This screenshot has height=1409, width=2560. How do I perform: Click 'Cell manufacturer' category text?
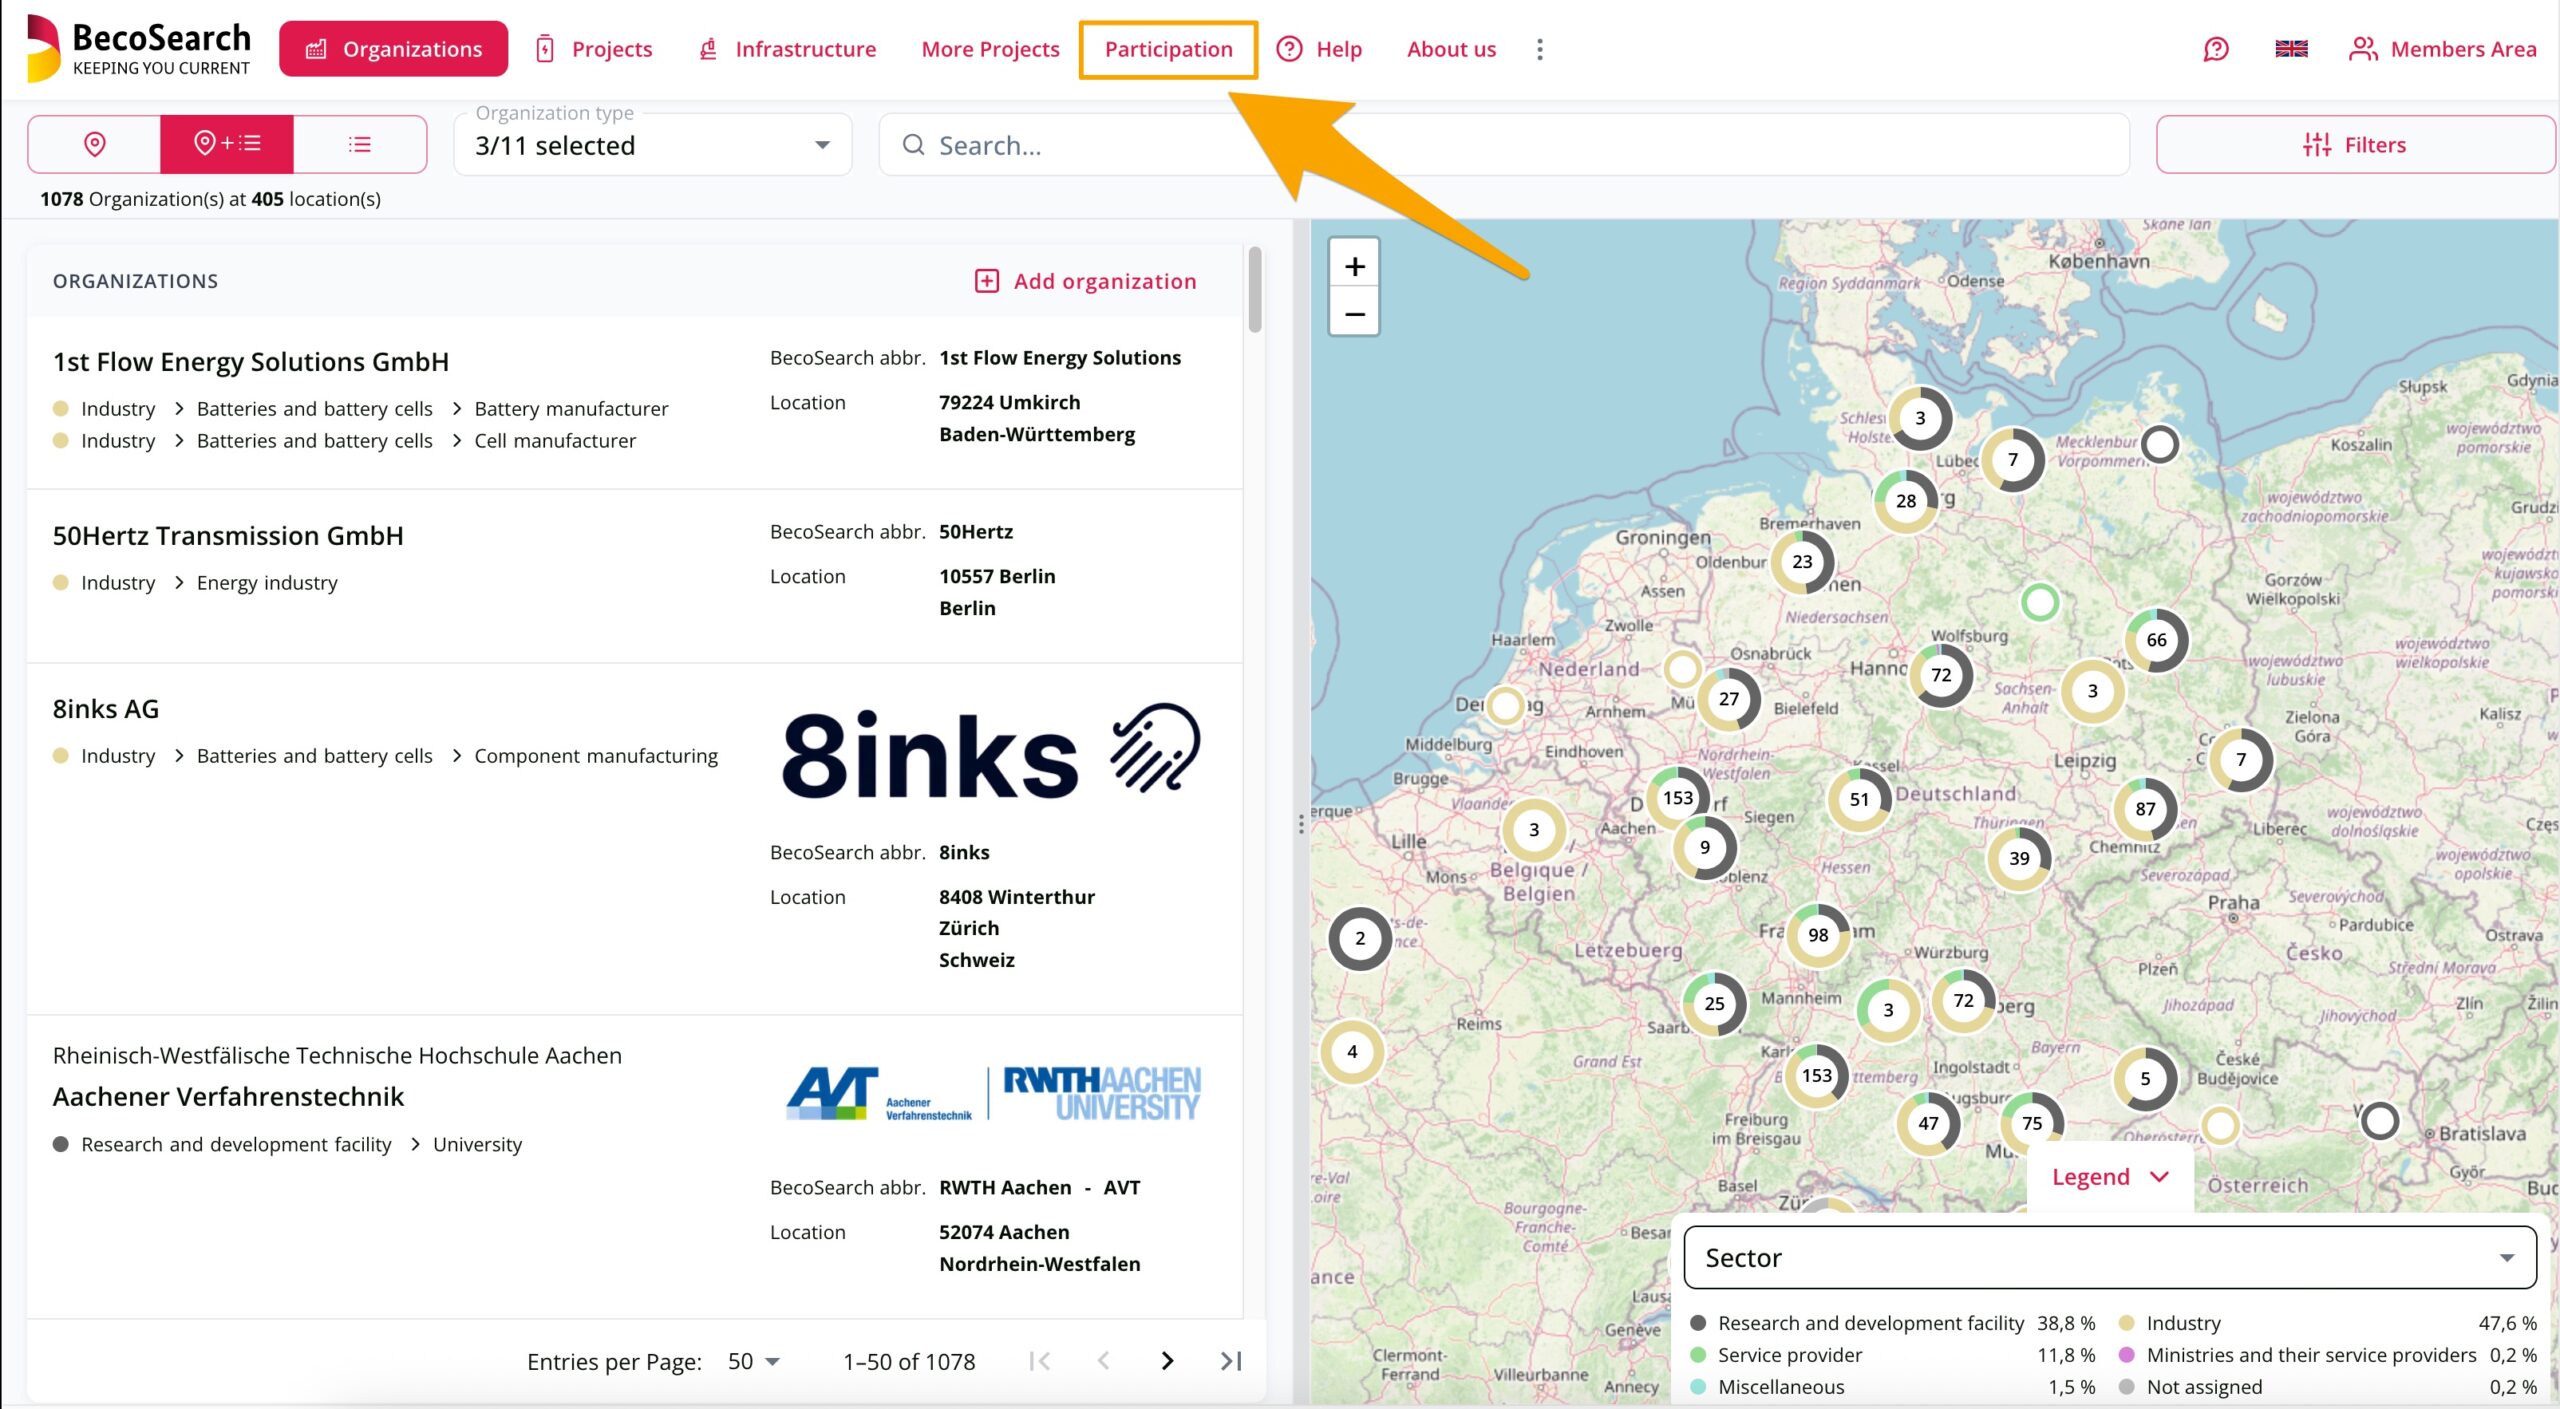pos(555,441)
